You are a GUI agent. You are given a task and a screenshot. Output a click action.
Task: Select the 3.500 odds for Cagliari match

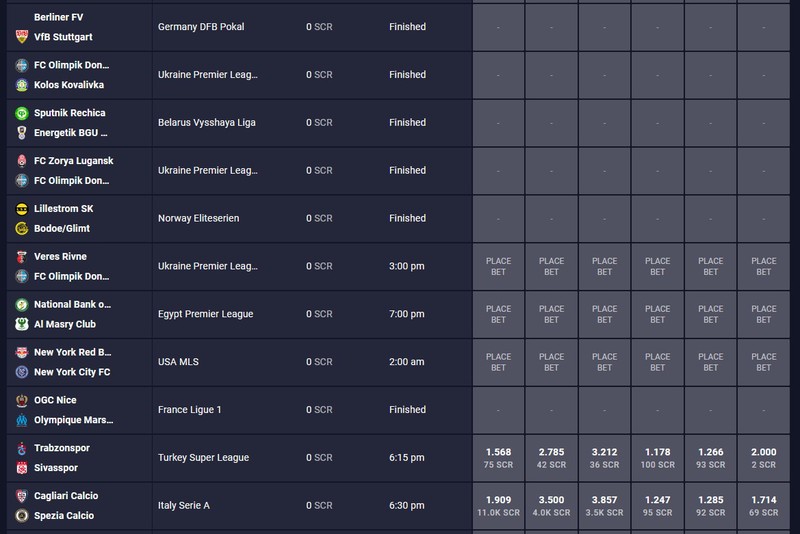click(552, 506)
